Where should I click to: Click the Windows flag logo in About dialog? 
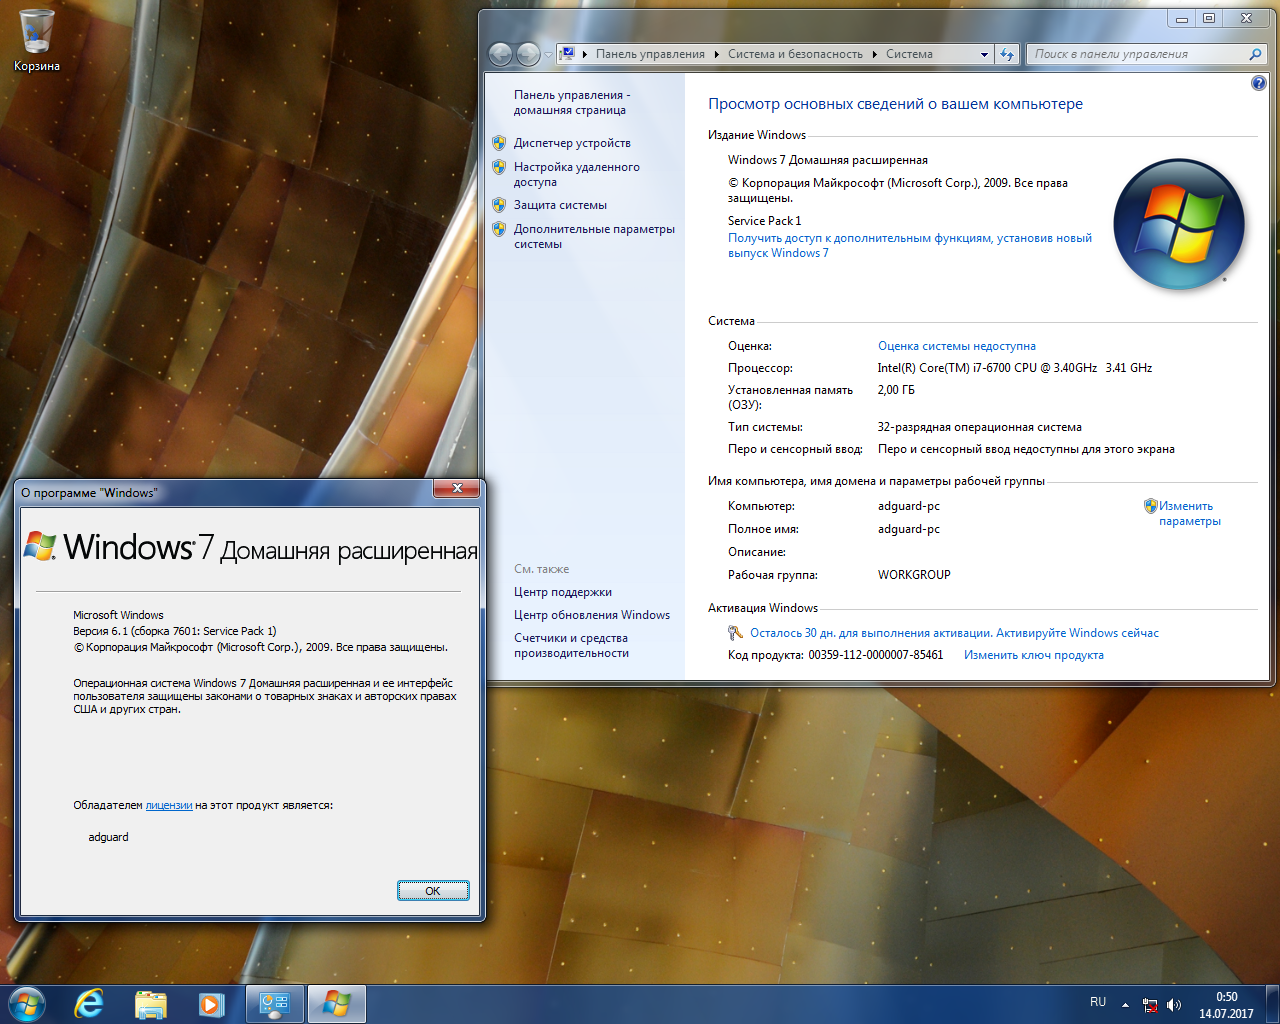coord(40,546)
